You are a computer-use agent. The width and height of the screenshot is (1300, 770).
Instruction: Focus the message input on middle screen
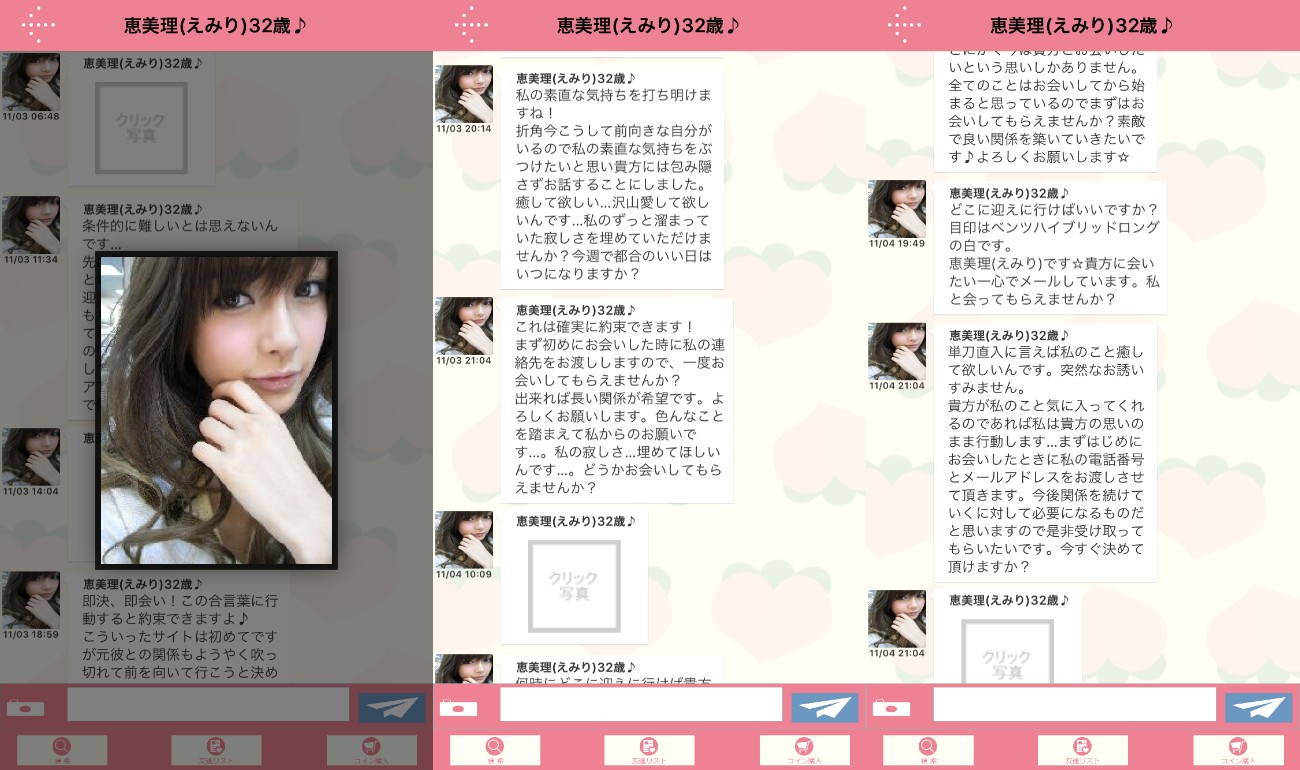(641, 704)
